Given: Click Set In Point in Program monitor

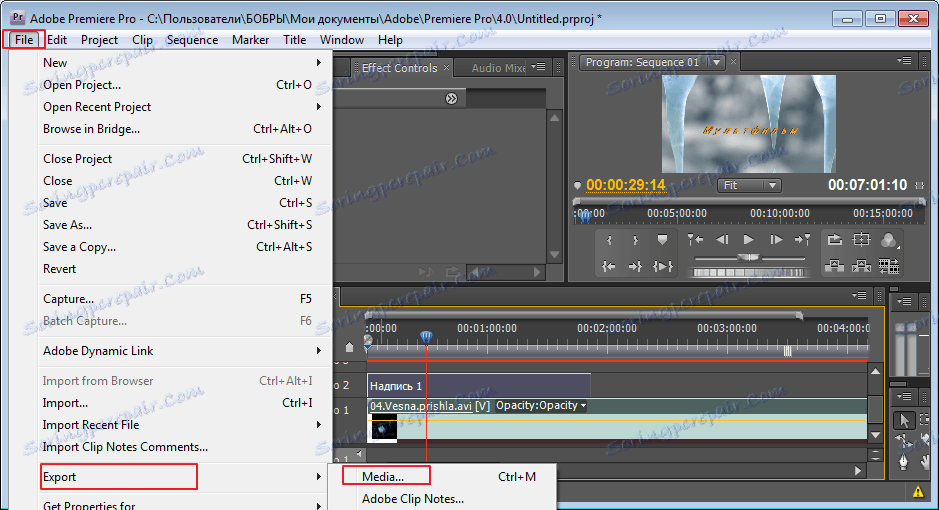Looking at the screenshot, I should (609, 241).
